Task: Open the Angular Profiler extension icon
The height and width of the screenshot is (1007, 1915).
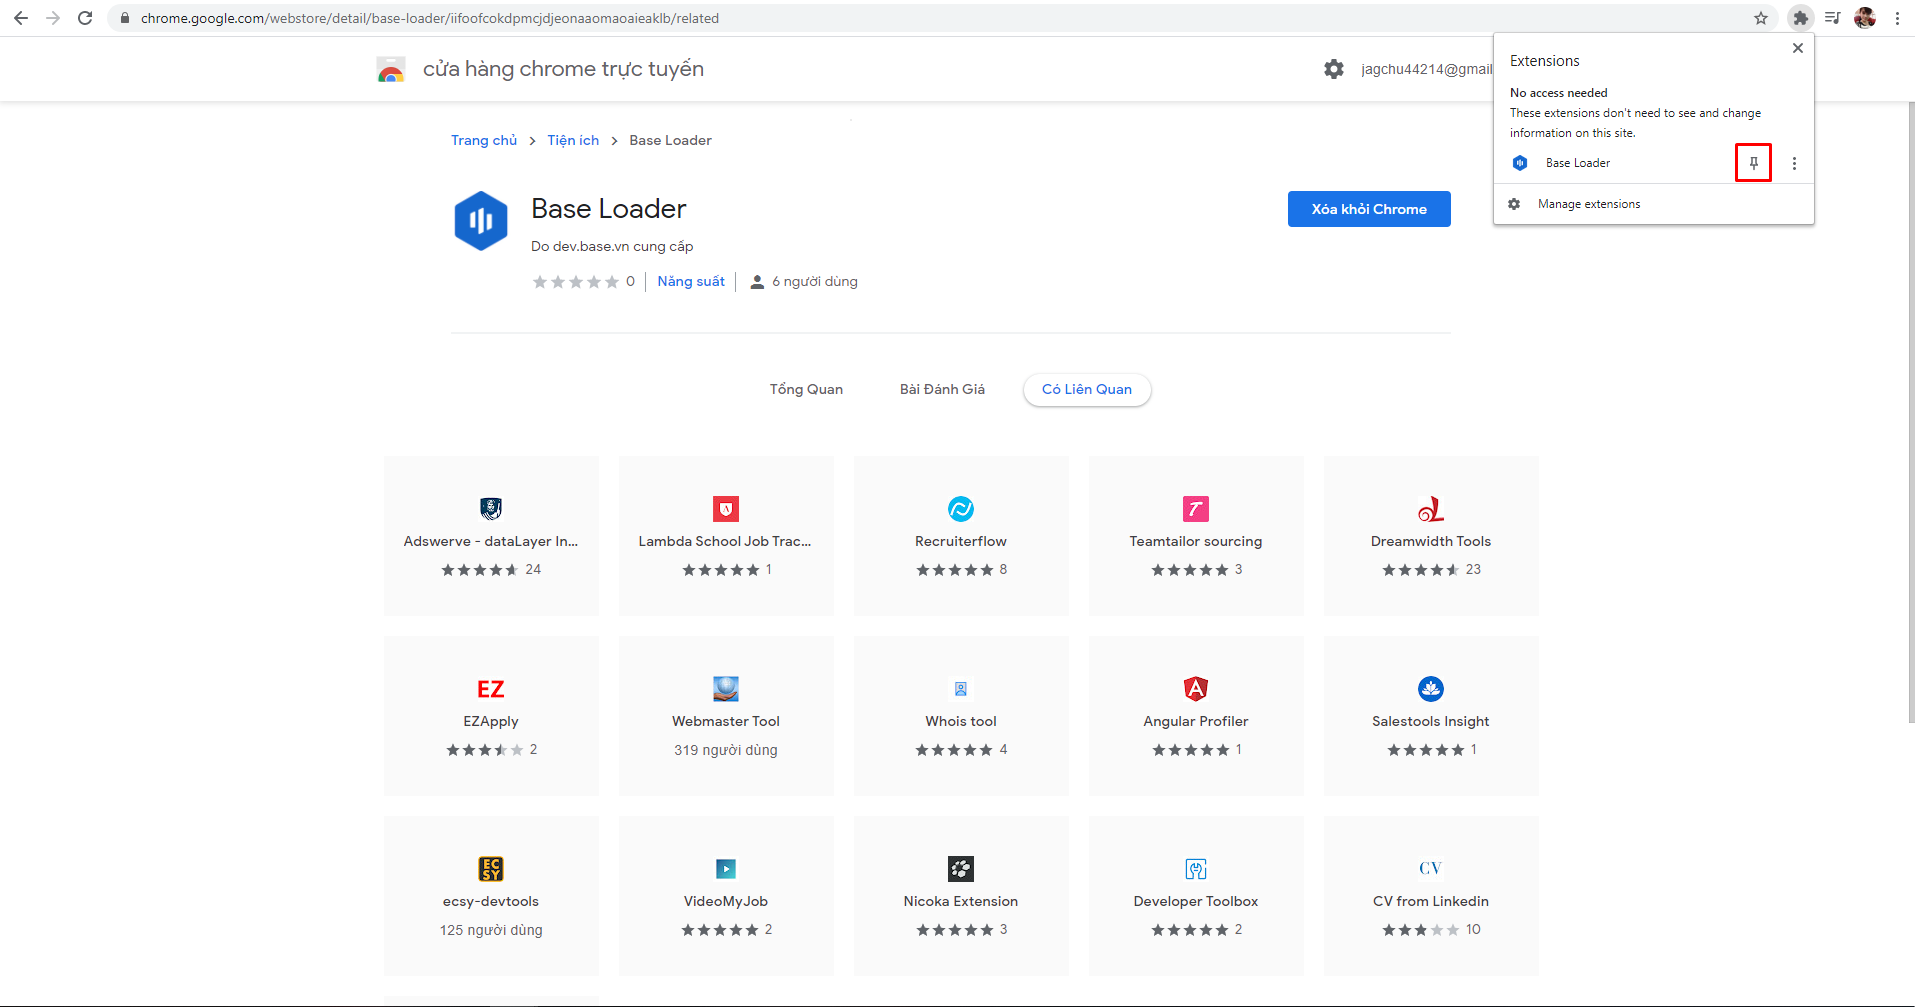Action: coord(1196,689)
